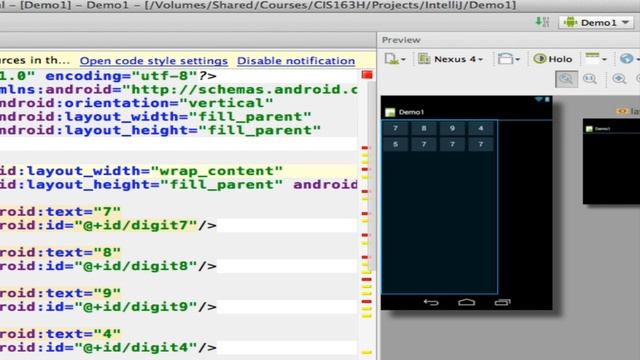Click the text "@+id/digit8" in the editor
This screenshot has width=640, height=360.
coord(136,266)
